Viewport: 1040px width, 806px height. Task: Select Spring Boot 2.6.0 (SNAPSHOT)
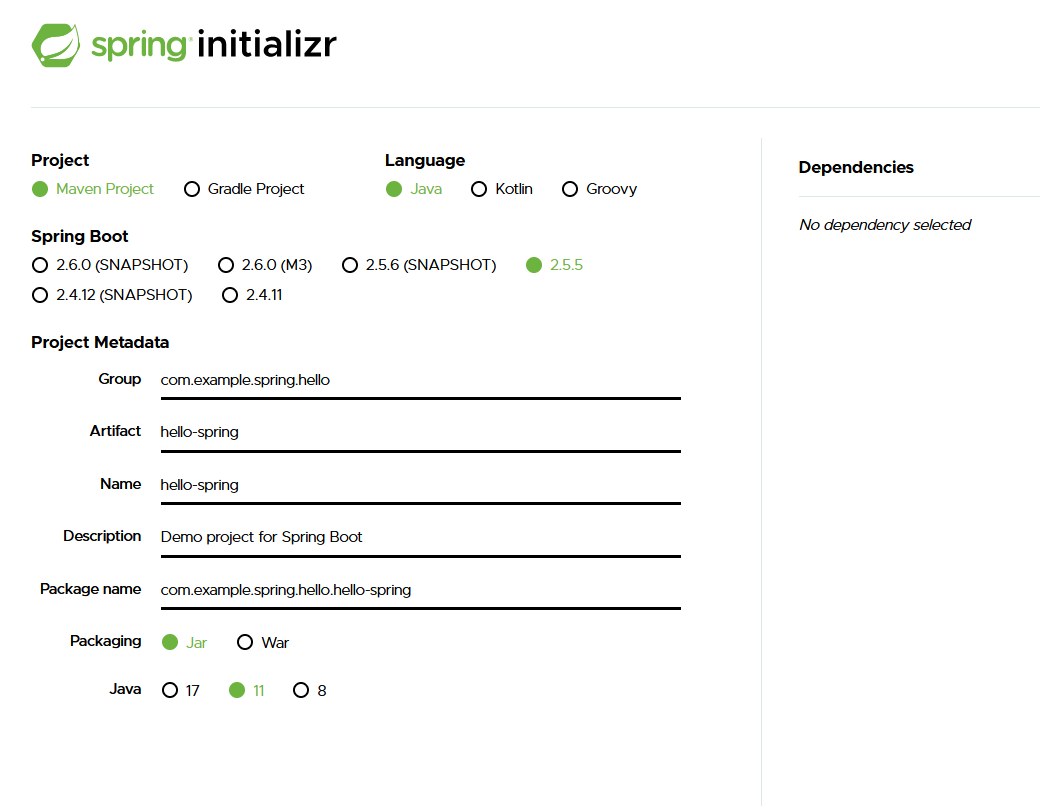tap(40, 265)
